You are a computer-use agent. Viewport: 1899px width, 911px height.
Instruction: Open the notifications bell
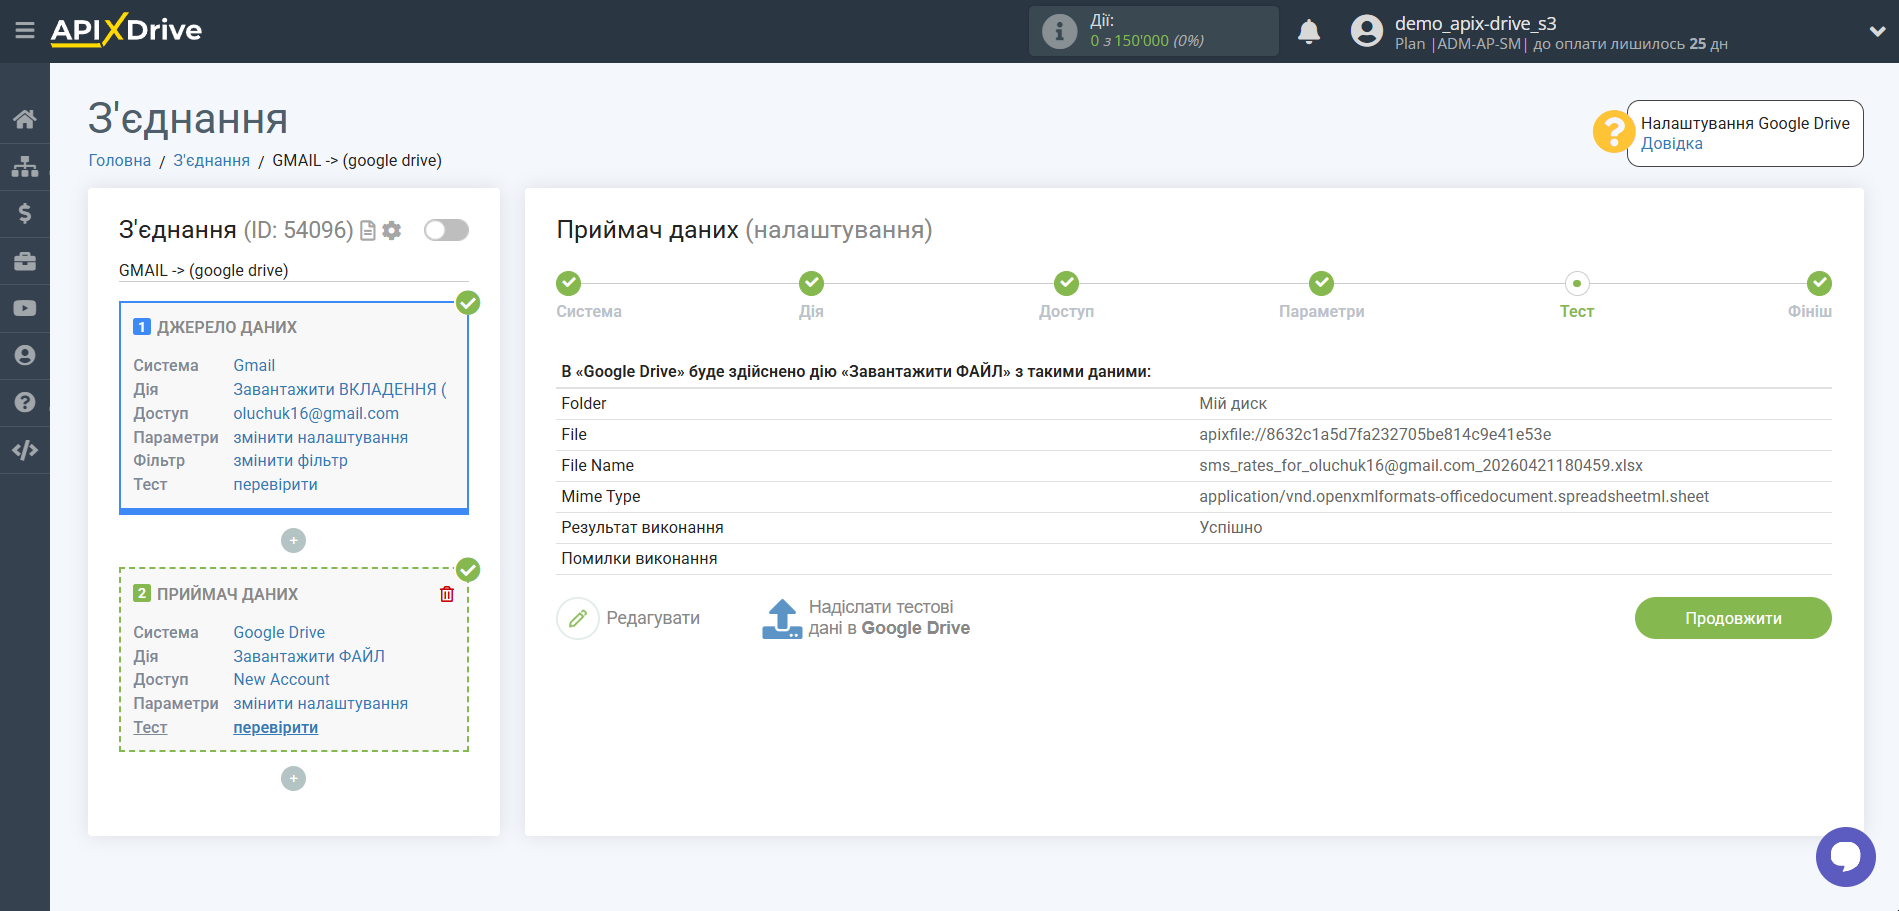(1309, 32)
